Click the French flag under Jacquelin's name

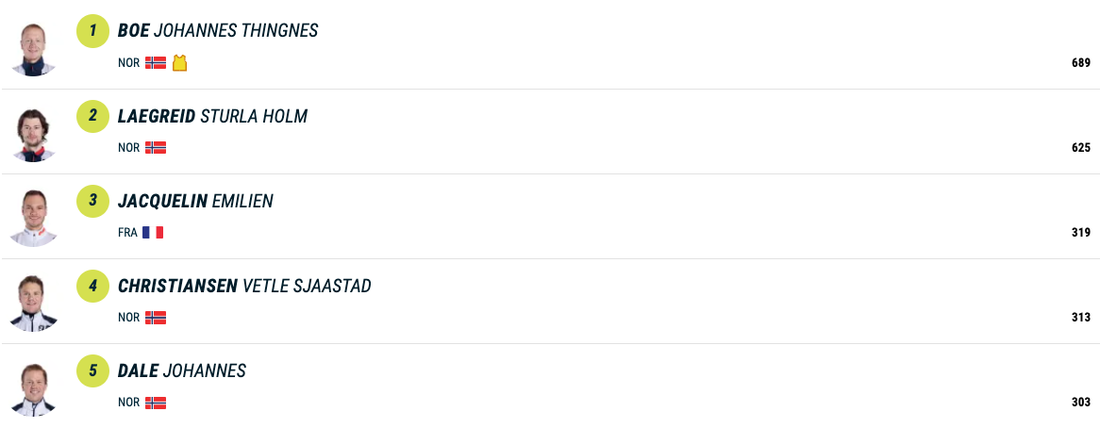[152, 233]
